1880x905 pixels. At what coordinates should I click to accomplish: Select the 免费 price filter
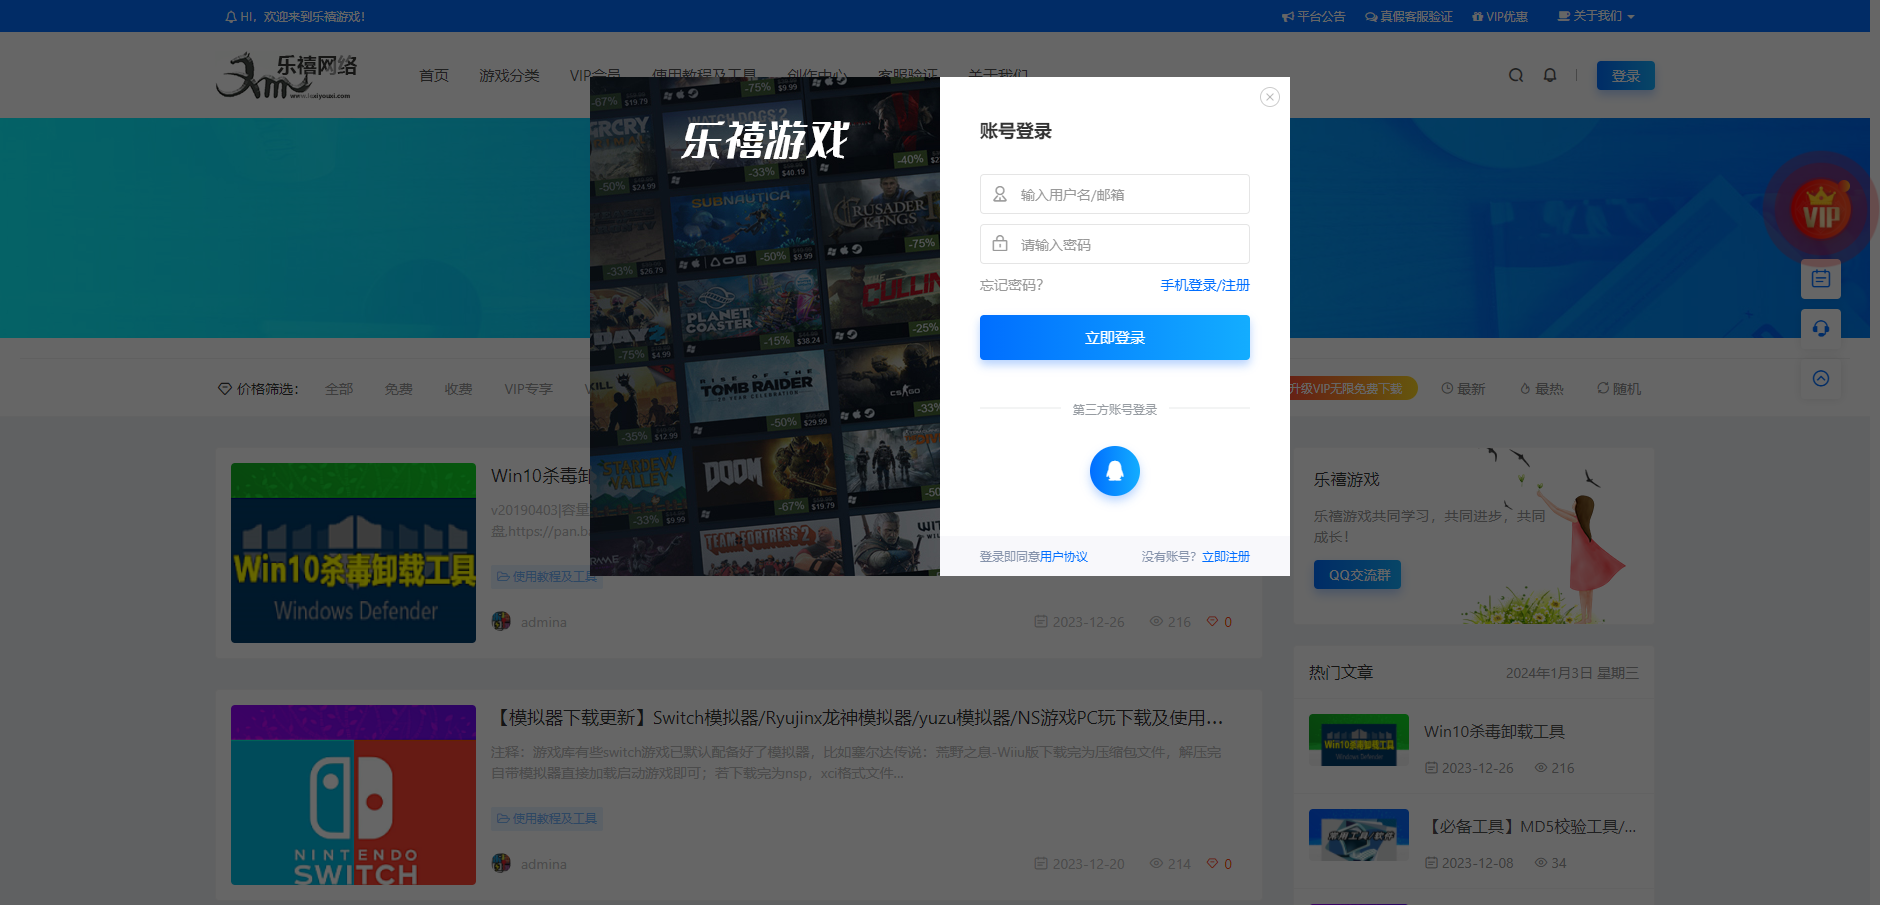398,389
